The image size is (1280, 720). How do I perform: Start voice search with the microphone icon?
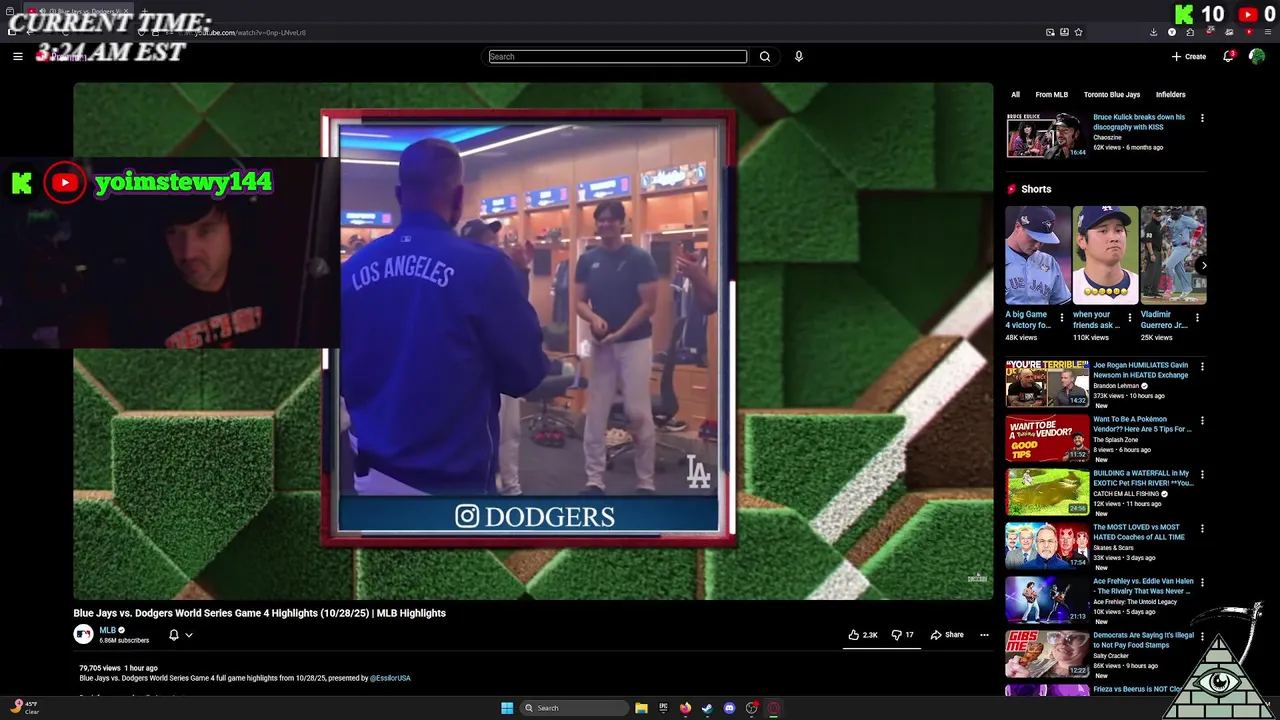pos(798,57)
